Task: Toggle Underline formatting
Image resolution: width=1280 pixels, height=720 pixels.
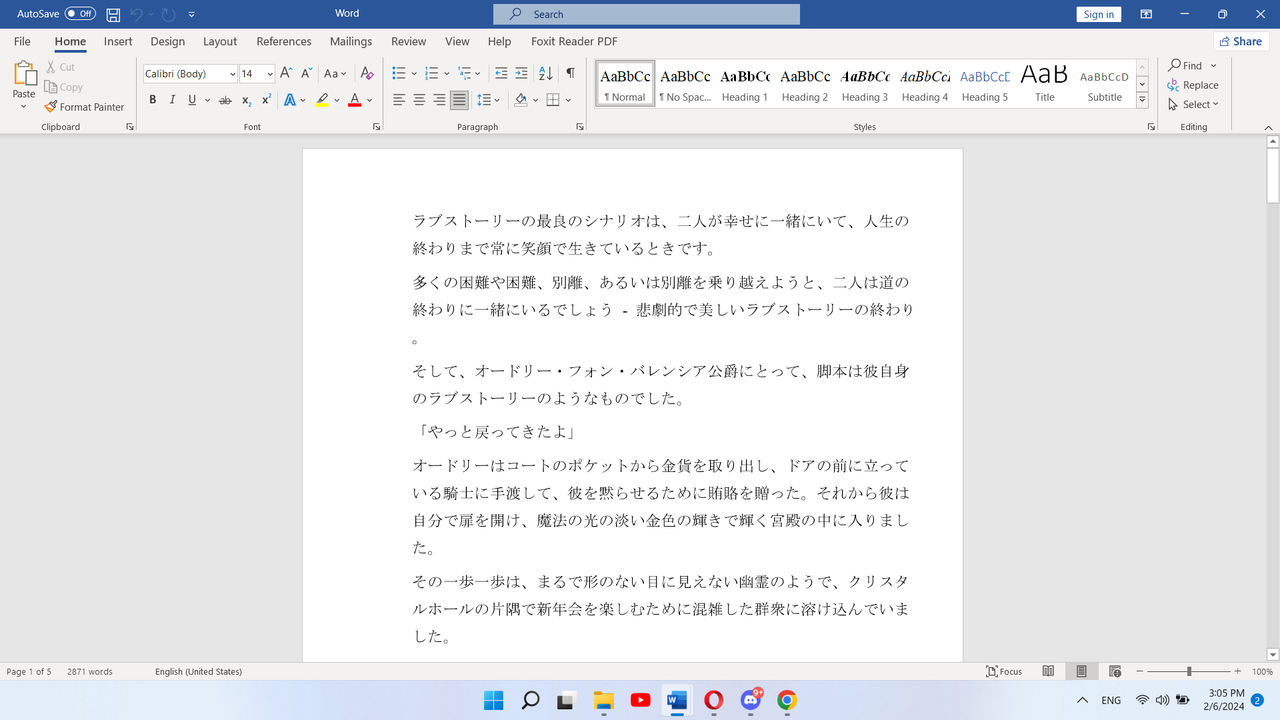Action: point(192,100)
